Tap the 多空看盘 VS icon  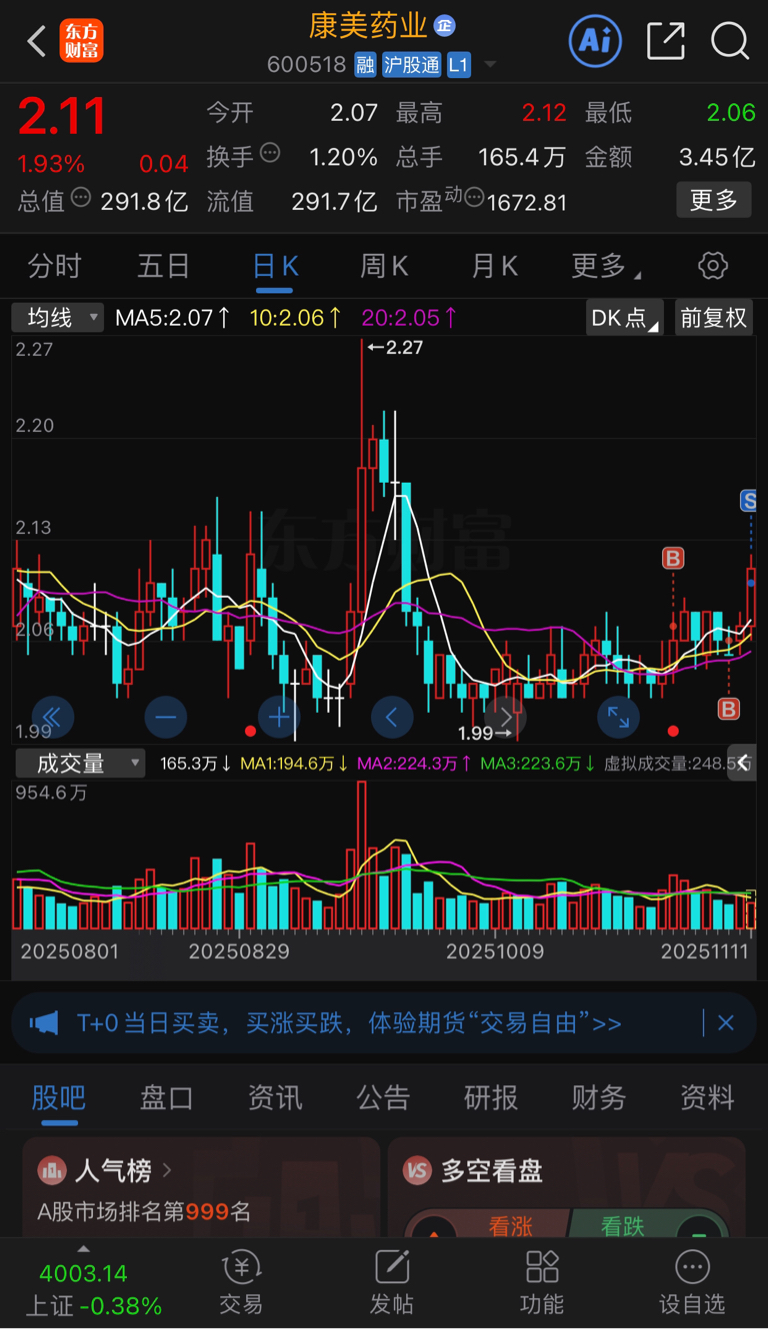(x=417, y=1170)
